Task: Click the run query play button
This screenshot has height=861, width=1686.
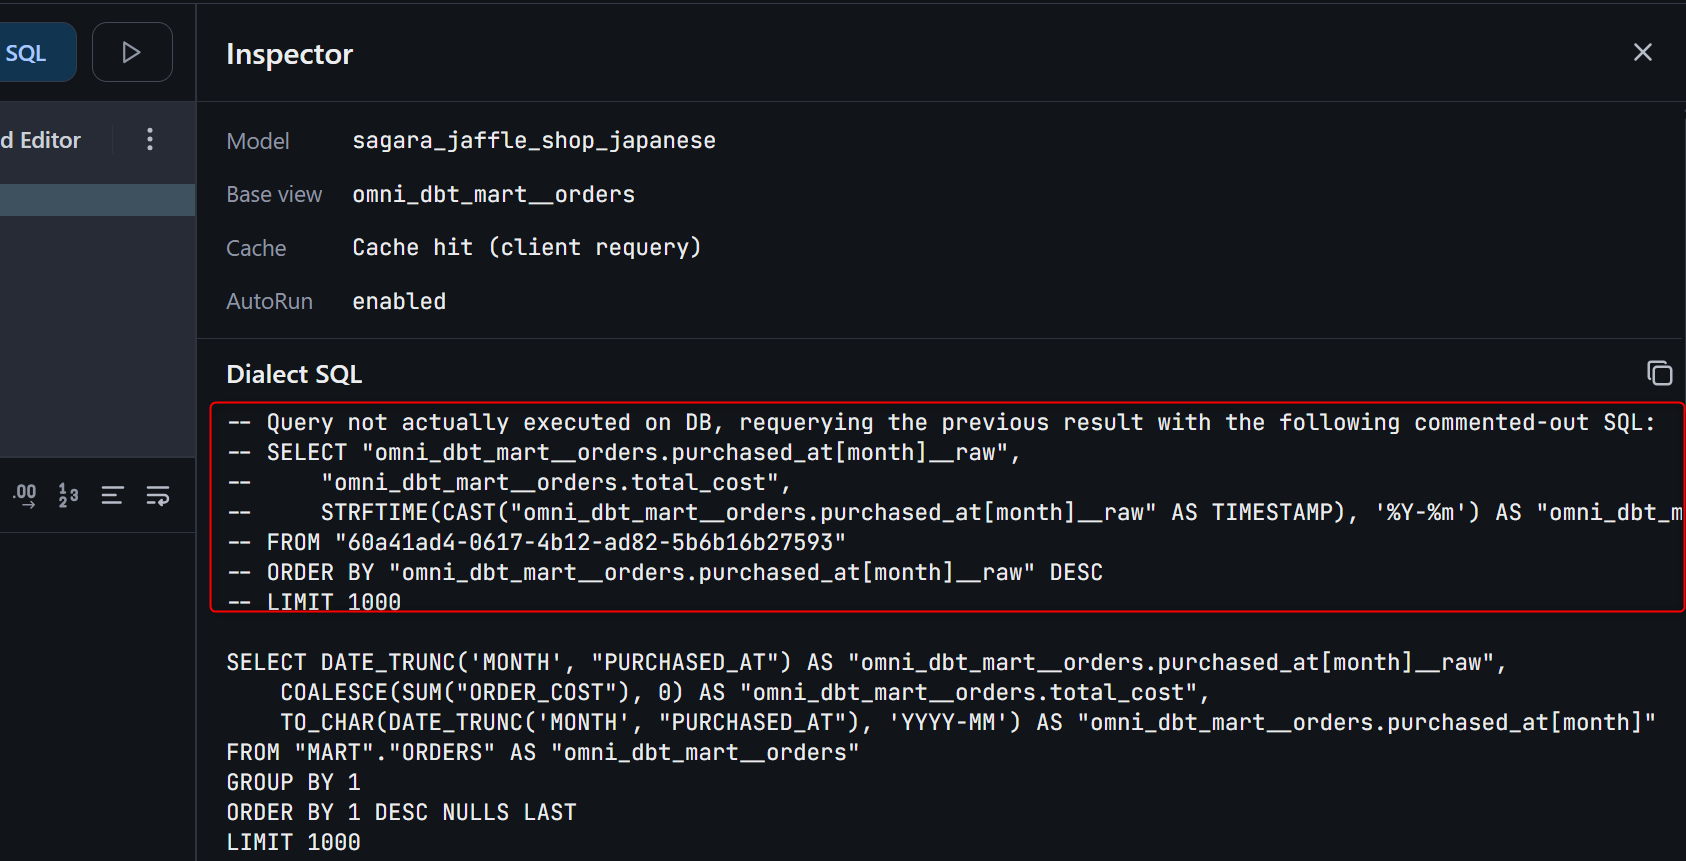Action: [131, 52]
